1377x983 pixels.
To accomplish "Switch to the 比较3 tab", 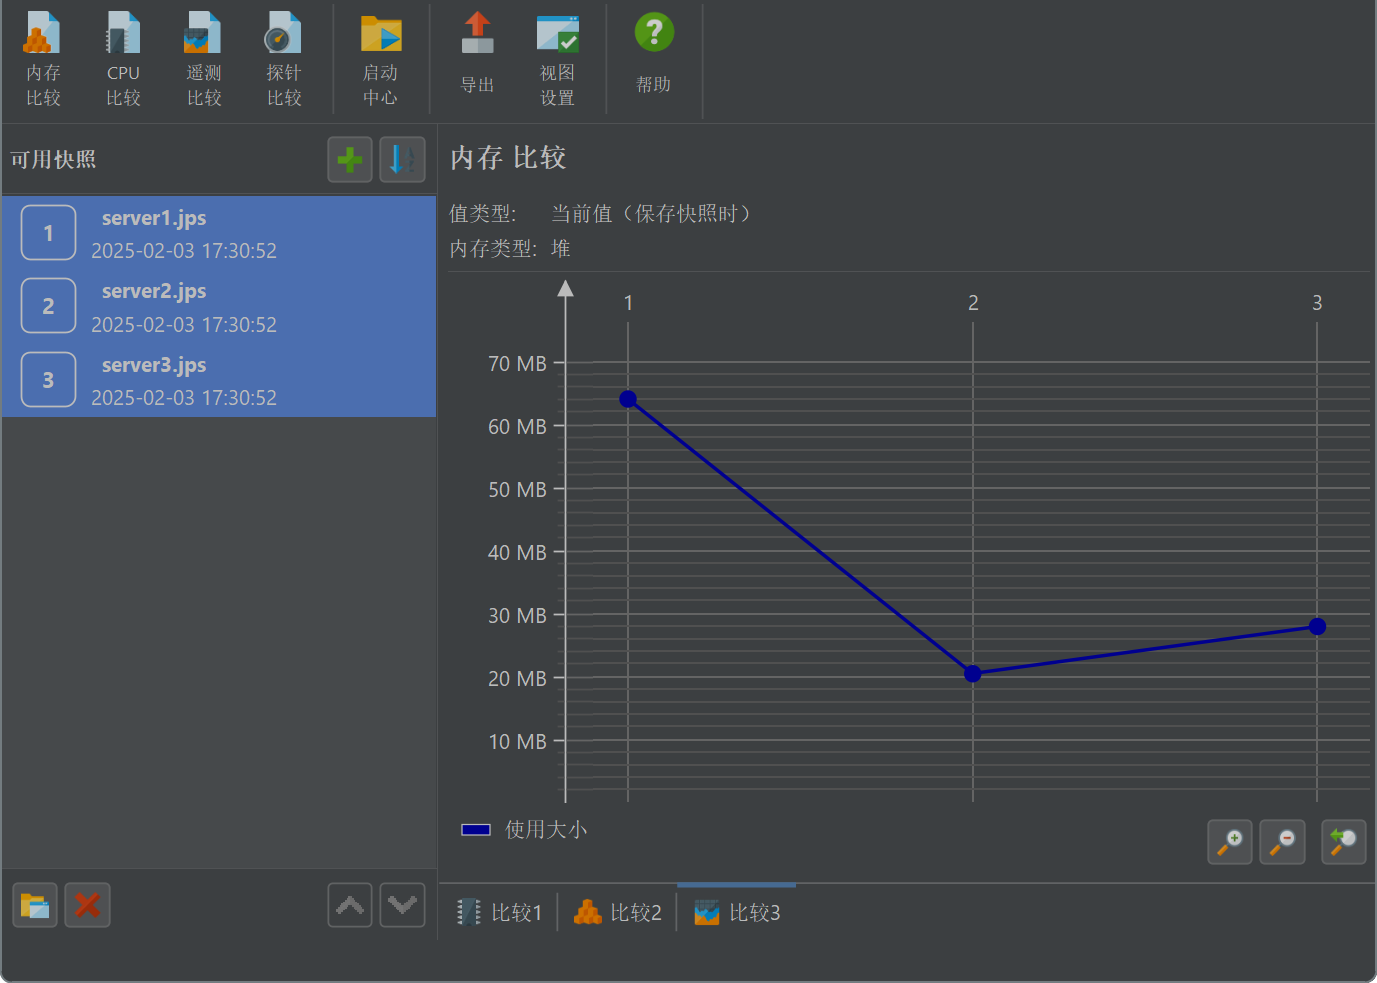I will [737, 912].
